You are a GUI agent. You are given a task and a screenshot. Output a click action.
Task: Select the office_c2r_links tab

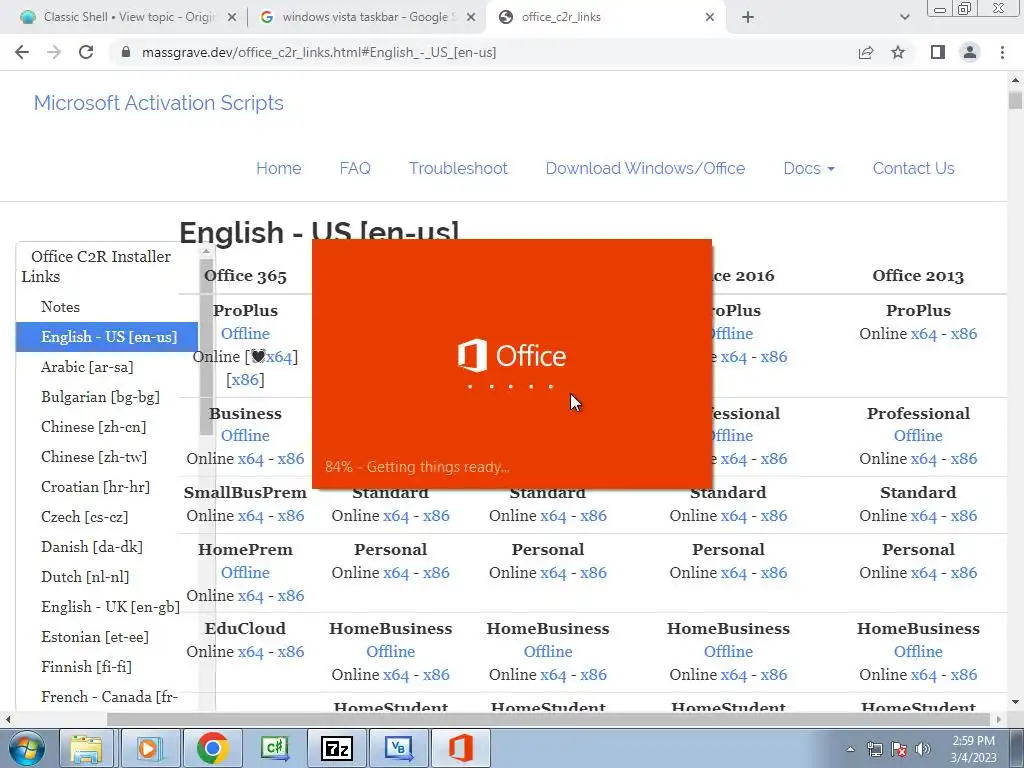coord(607,17)
